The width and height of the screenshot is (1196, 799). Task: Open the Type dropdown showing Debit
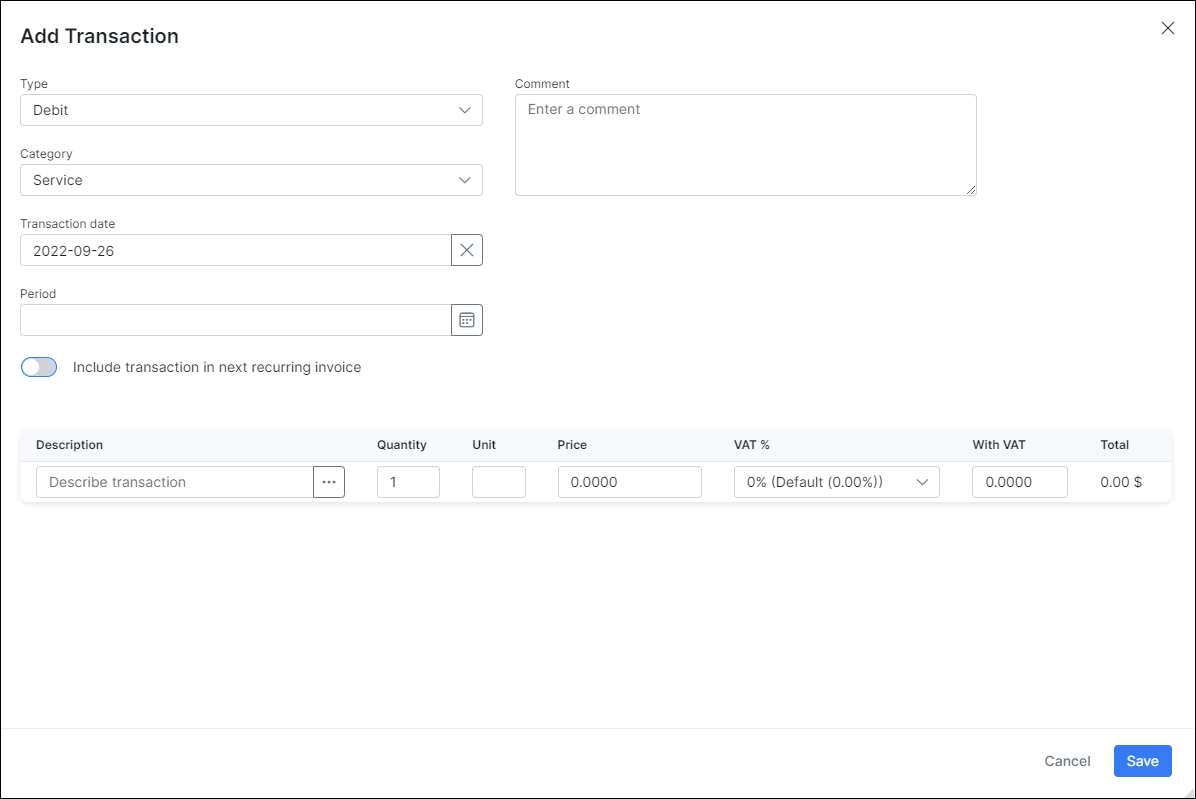pyautogui.click(x=250, y=109)
